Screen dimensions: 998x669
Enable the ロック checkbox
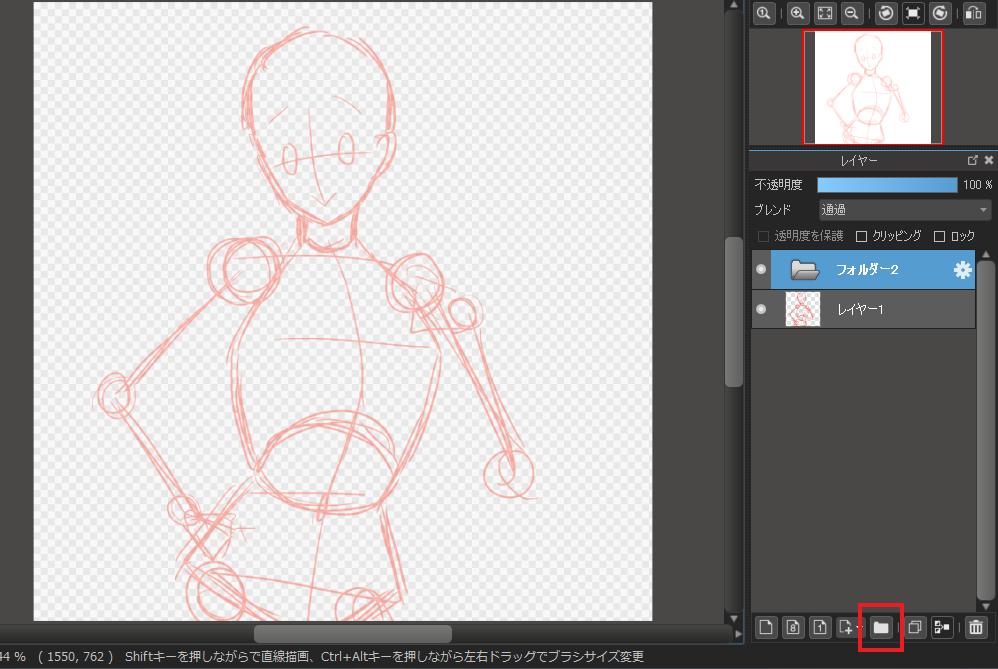click(939, 236)
